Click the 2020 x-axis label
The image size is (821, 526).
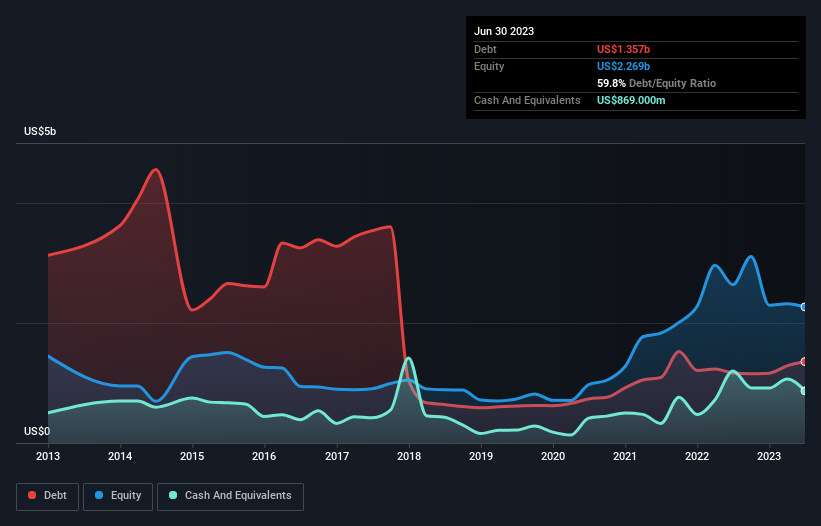pos(553,456)
